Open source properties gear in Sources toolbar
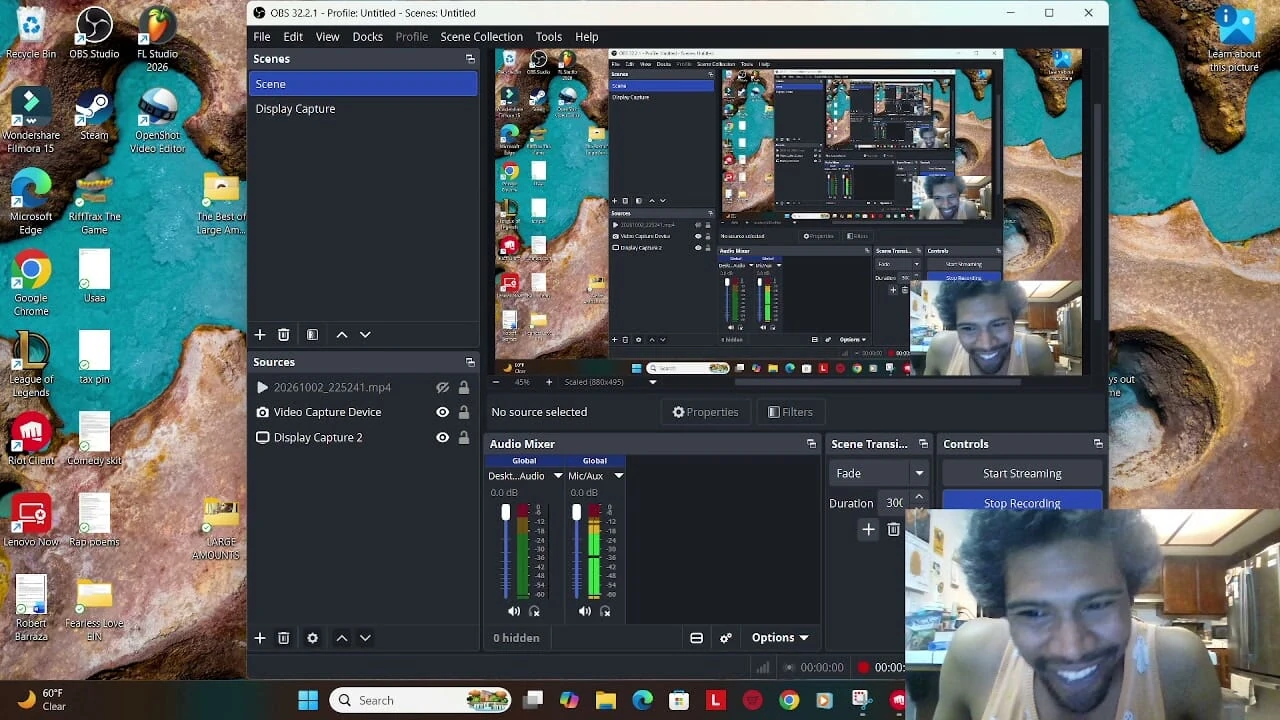 tap(312, 638)
